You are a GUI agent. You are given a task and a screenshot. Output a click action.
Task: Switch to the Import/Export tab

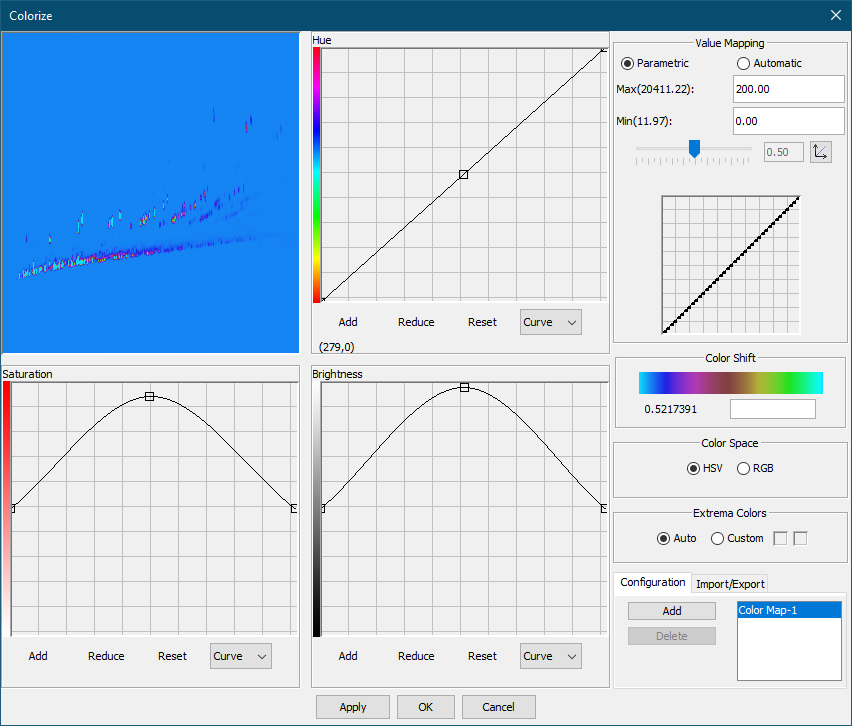[x=729, y=583]
